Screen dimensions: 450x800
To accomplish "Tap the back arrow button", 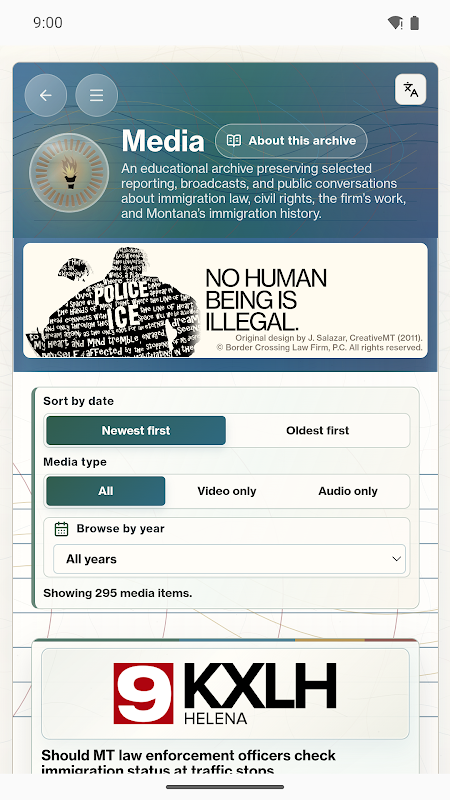I will point(46,95).
